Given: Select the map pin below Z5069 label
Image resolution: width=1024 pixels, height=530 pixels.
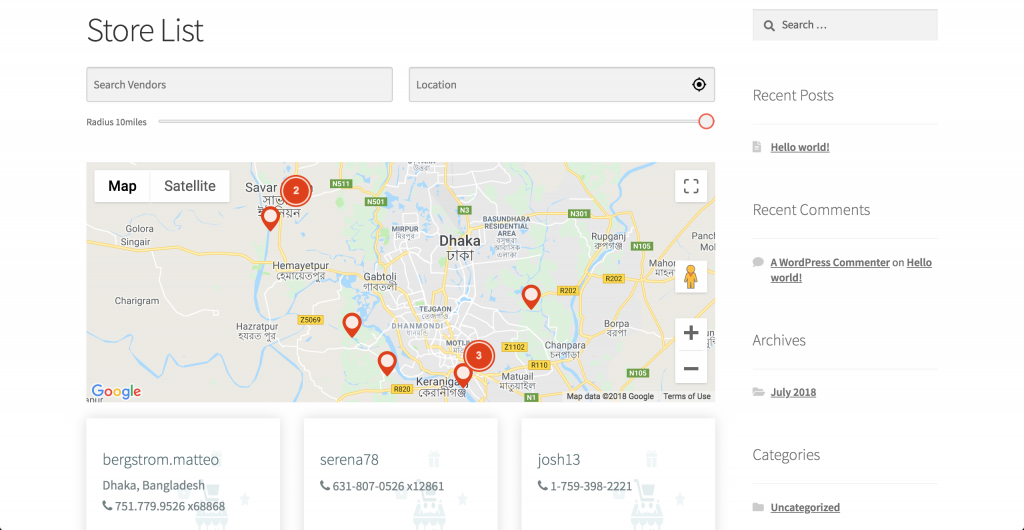Looking at the screenshot, I should pos(352,325).
